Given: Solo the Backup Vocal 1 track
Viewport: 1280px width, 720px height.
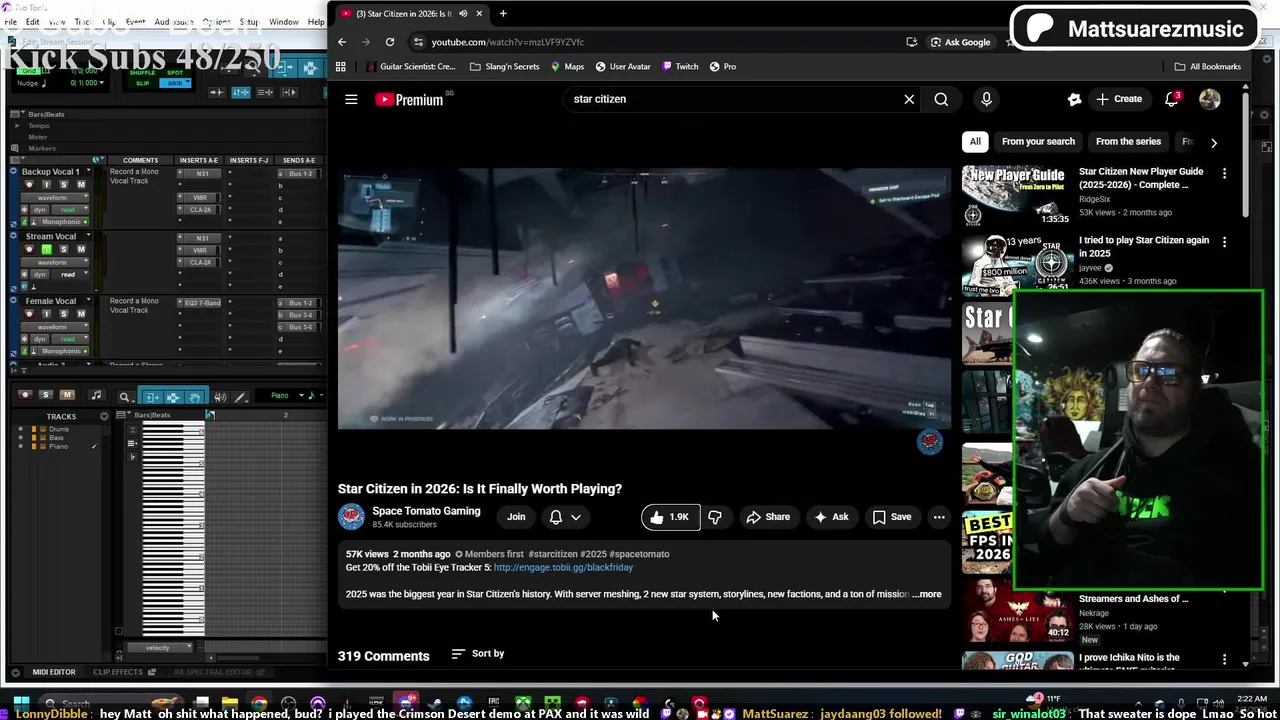Looking at the screenshot, I should (64, 185).
